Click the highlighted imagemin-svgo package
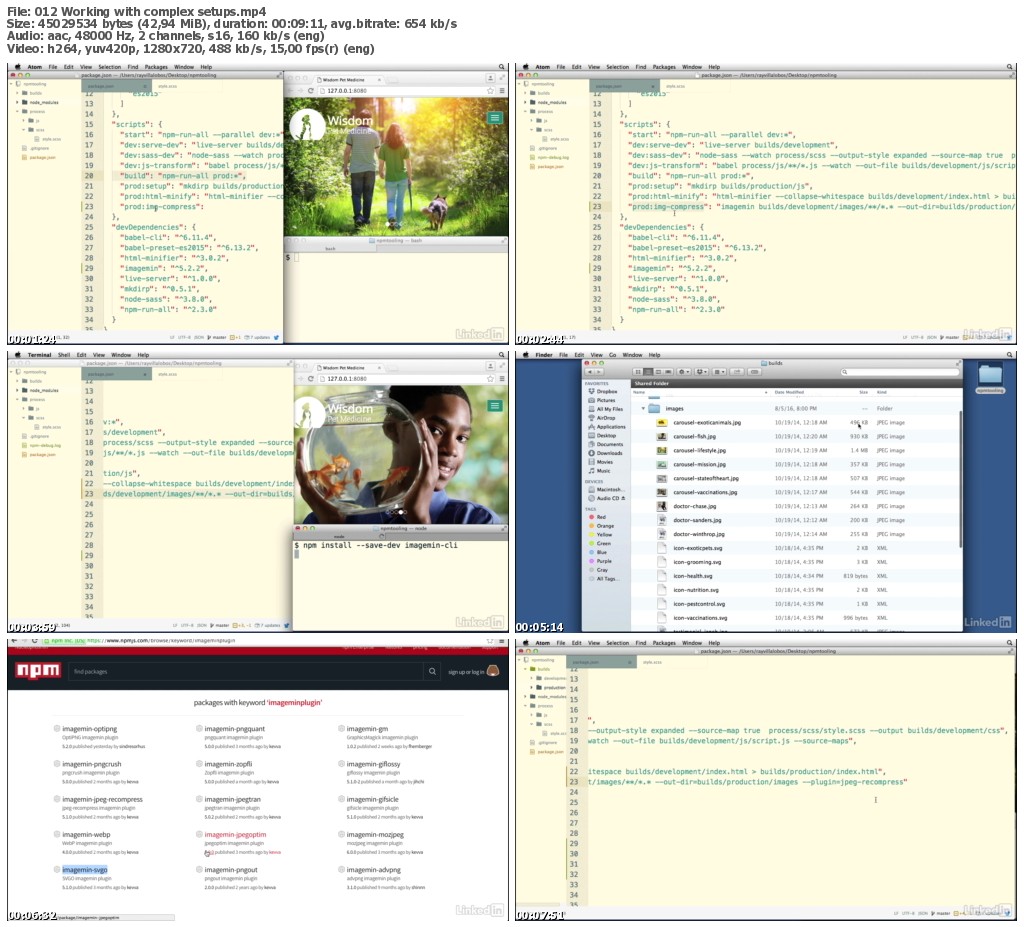 coord(84,870)
